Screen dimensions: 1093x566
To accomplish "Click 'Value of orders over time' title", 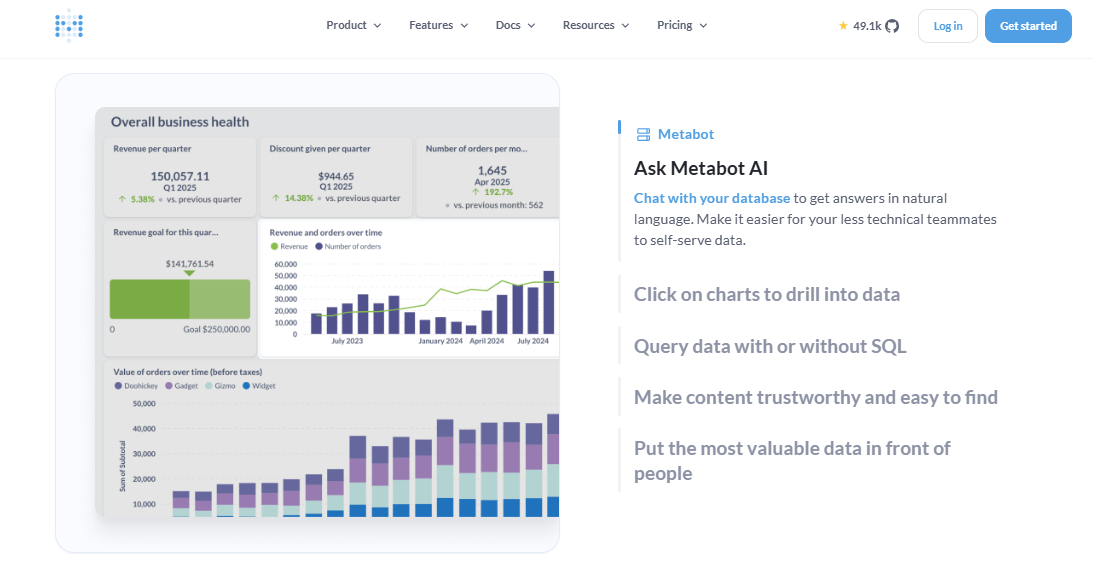I will (x=188, y=372).
